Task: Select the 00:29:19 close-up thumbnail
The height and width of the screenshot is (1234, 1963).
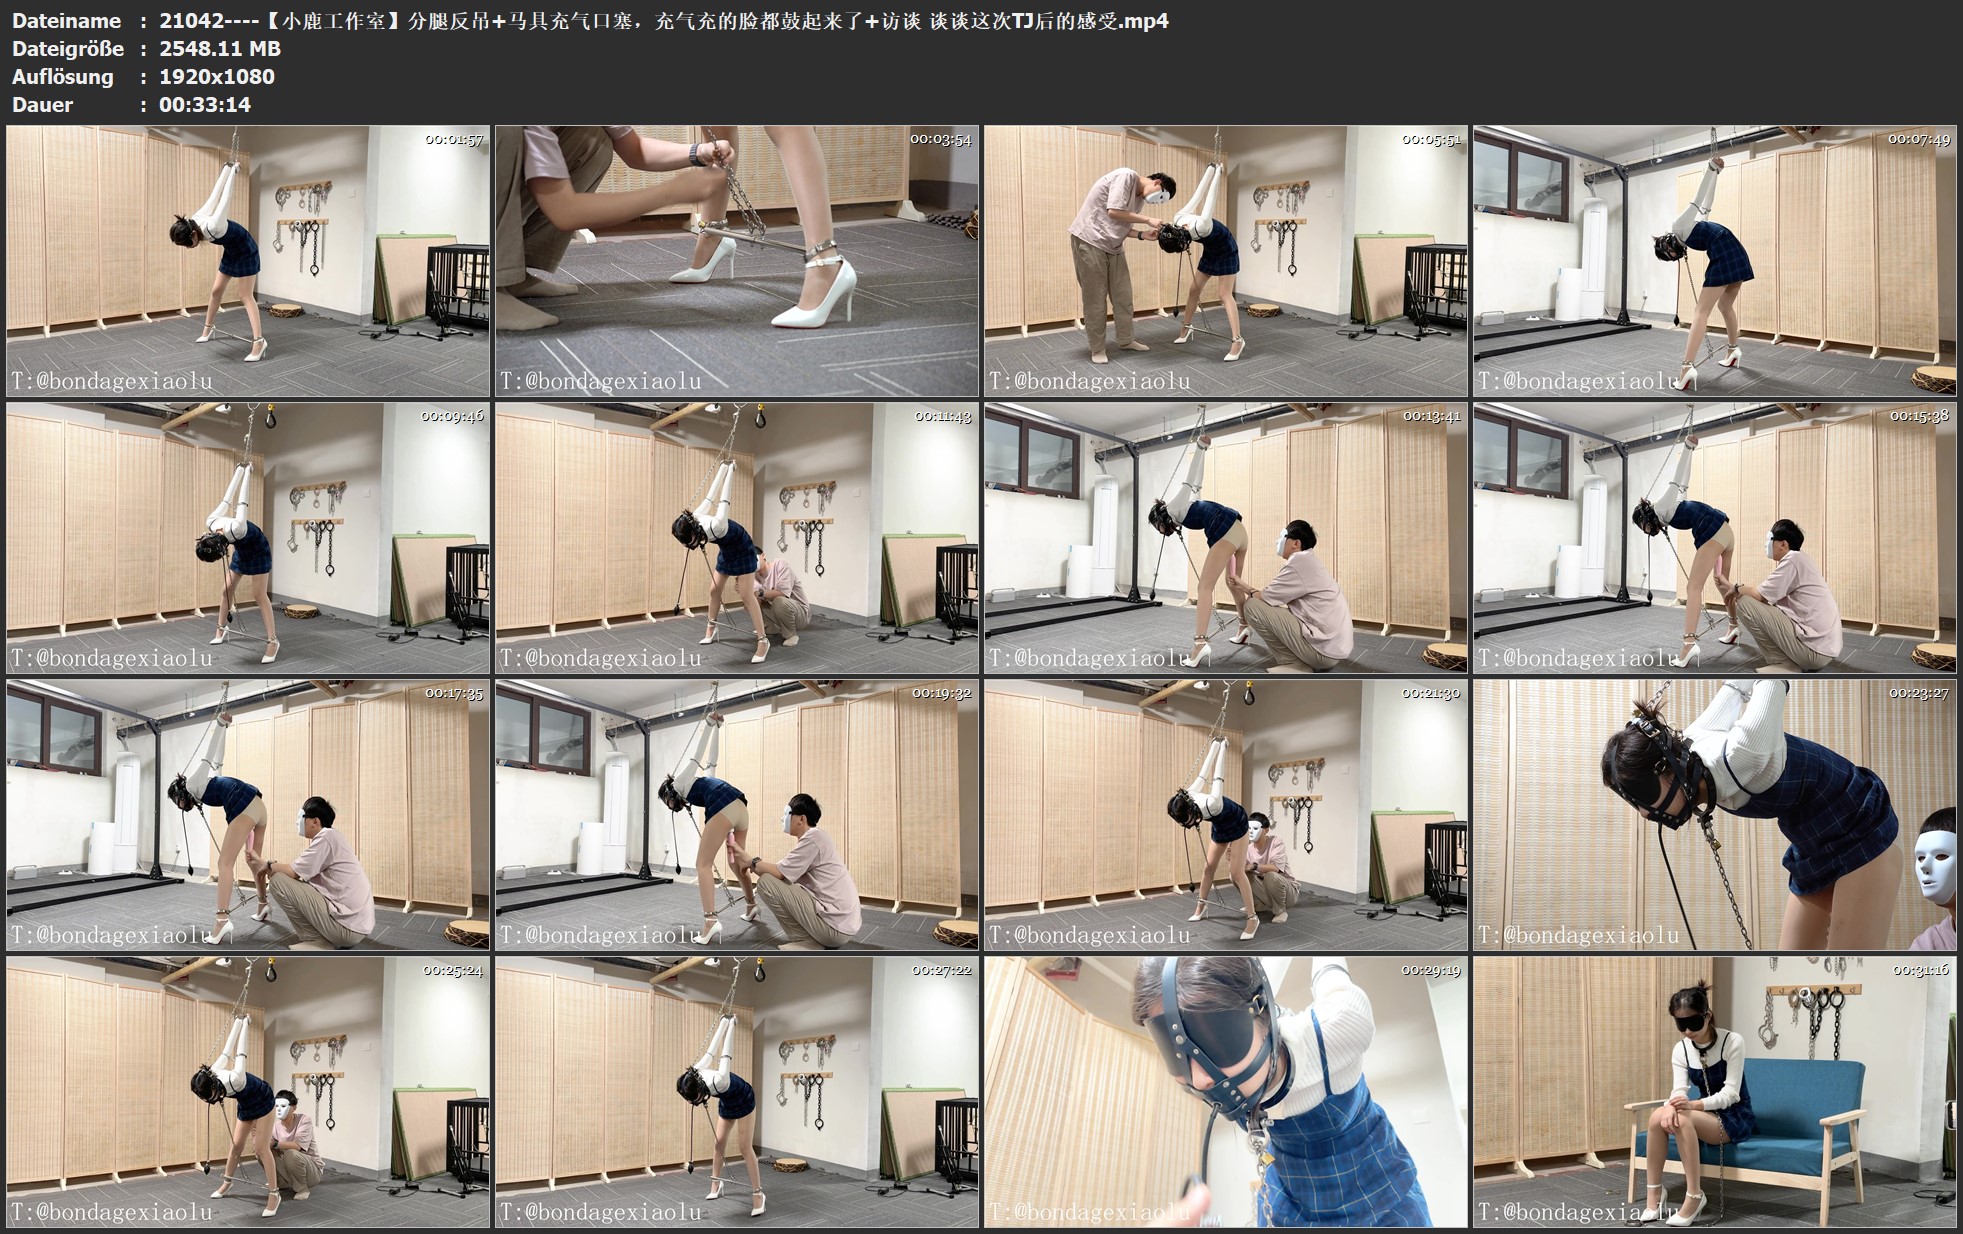Action: coord(1226,1092)
